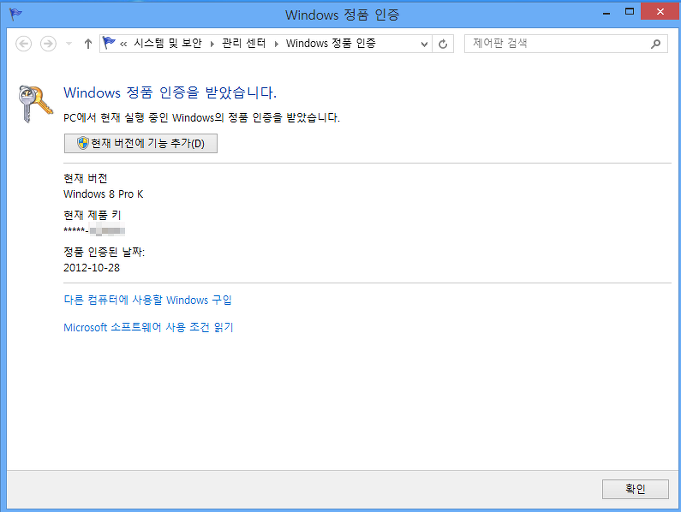Open Microsoft 소프트웨어 사용 조건 읽기 link

click(x=148, y=327)
